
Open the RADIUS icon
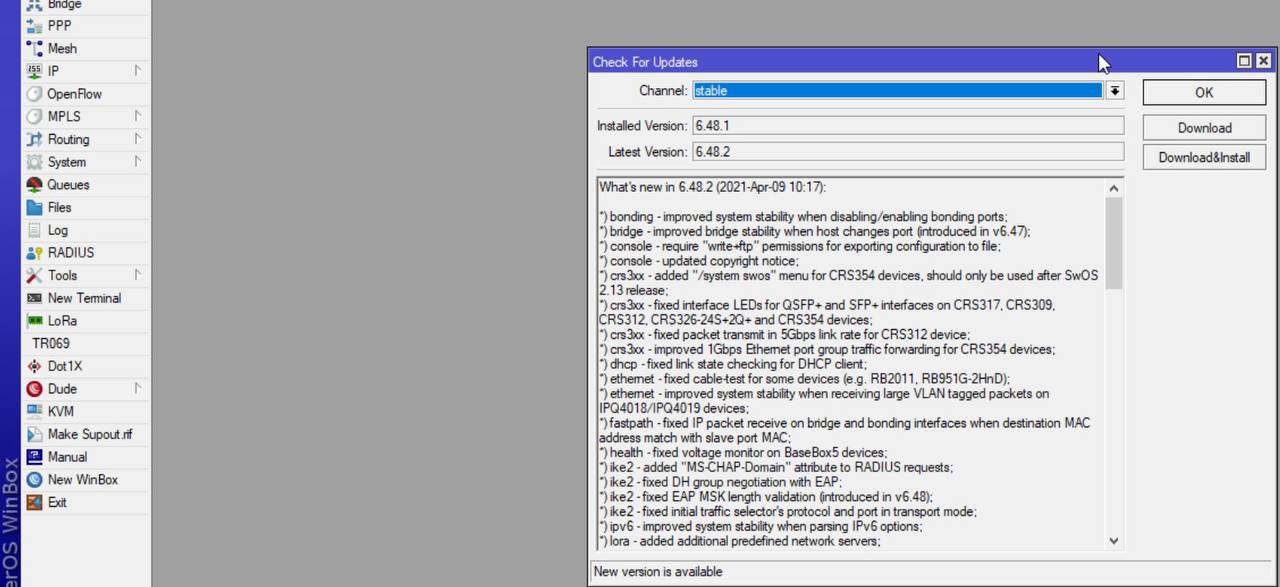tap(34, 253)
